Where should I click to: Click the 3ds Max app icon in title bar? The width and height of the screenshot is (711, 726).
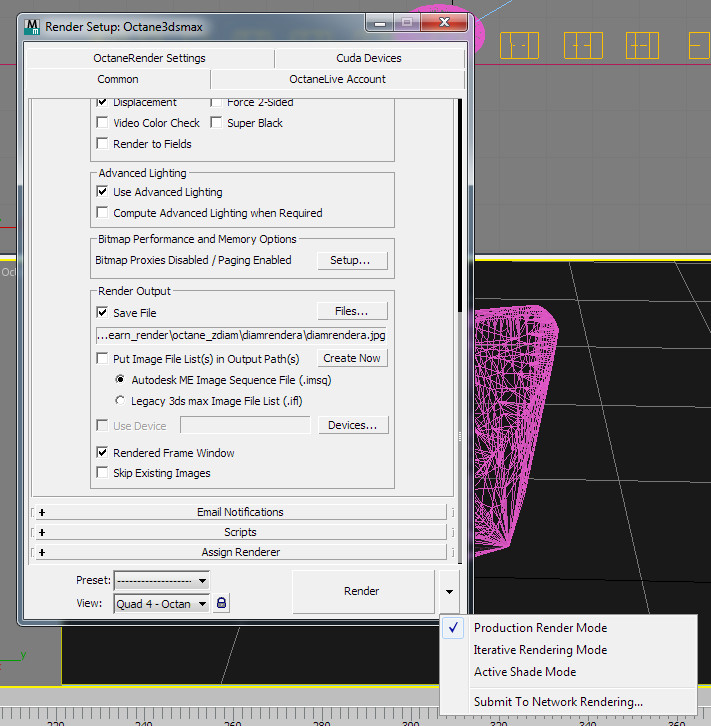point(32,27)
